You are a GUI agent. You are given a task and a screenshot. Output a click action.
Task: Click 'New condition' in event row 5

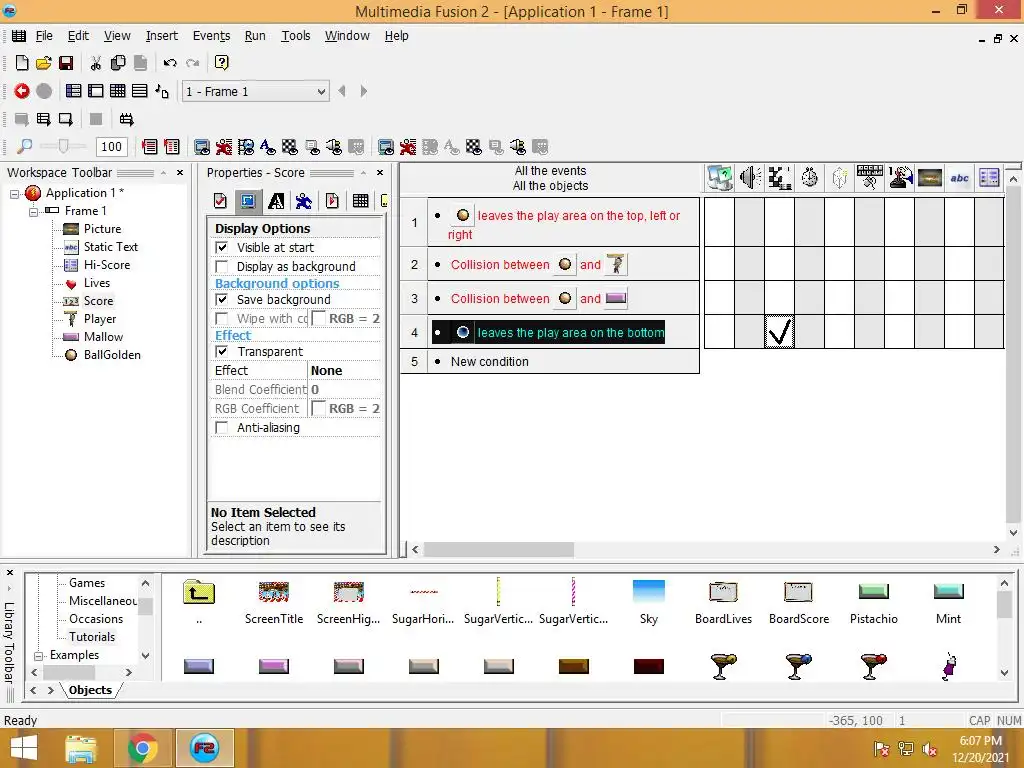pos(489,362)
